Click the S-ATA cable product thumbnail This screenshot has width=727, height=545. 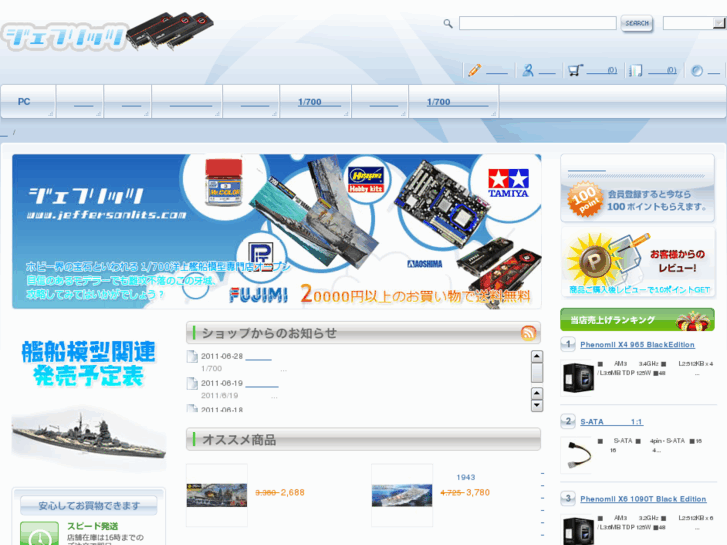pos(577,455)
